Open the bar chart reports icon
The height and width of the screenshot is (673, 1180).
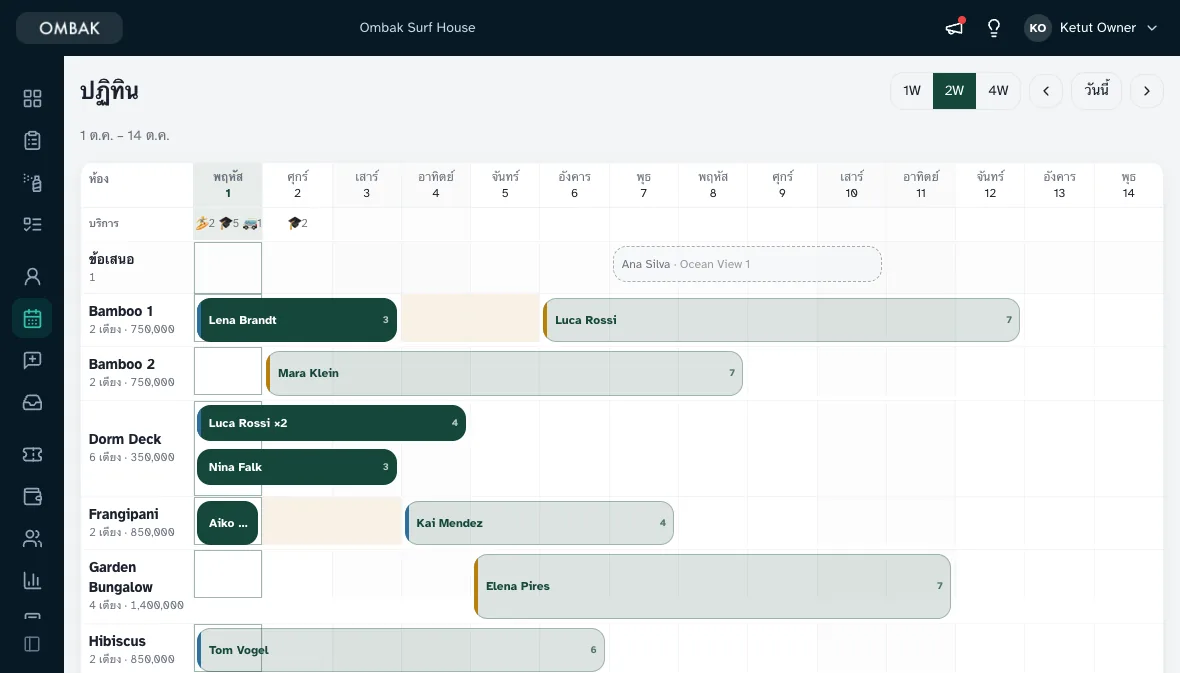(x=32, y=580)
